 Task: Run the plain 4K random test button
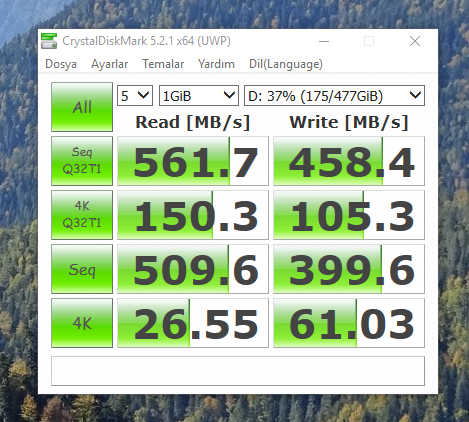pos(82,323)
